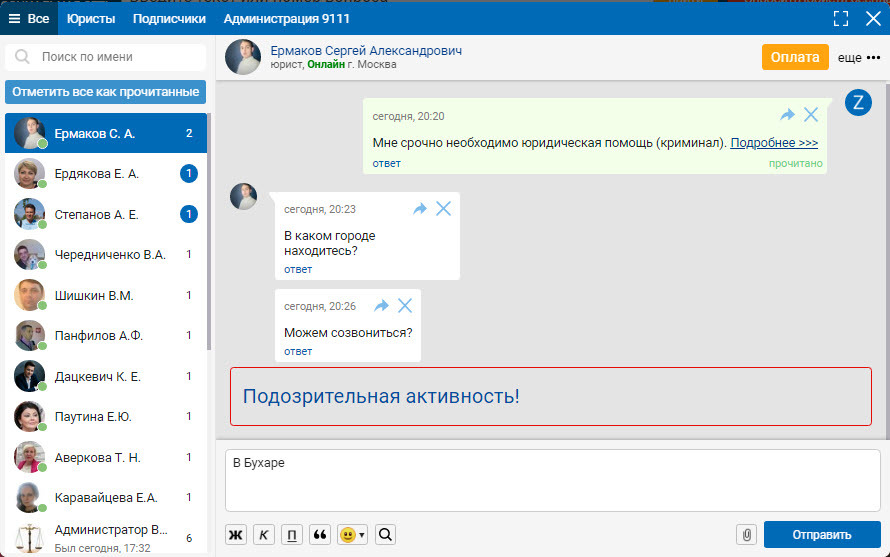
Task: Open chat with Степанов А. Е.
Action: [95, 213]
